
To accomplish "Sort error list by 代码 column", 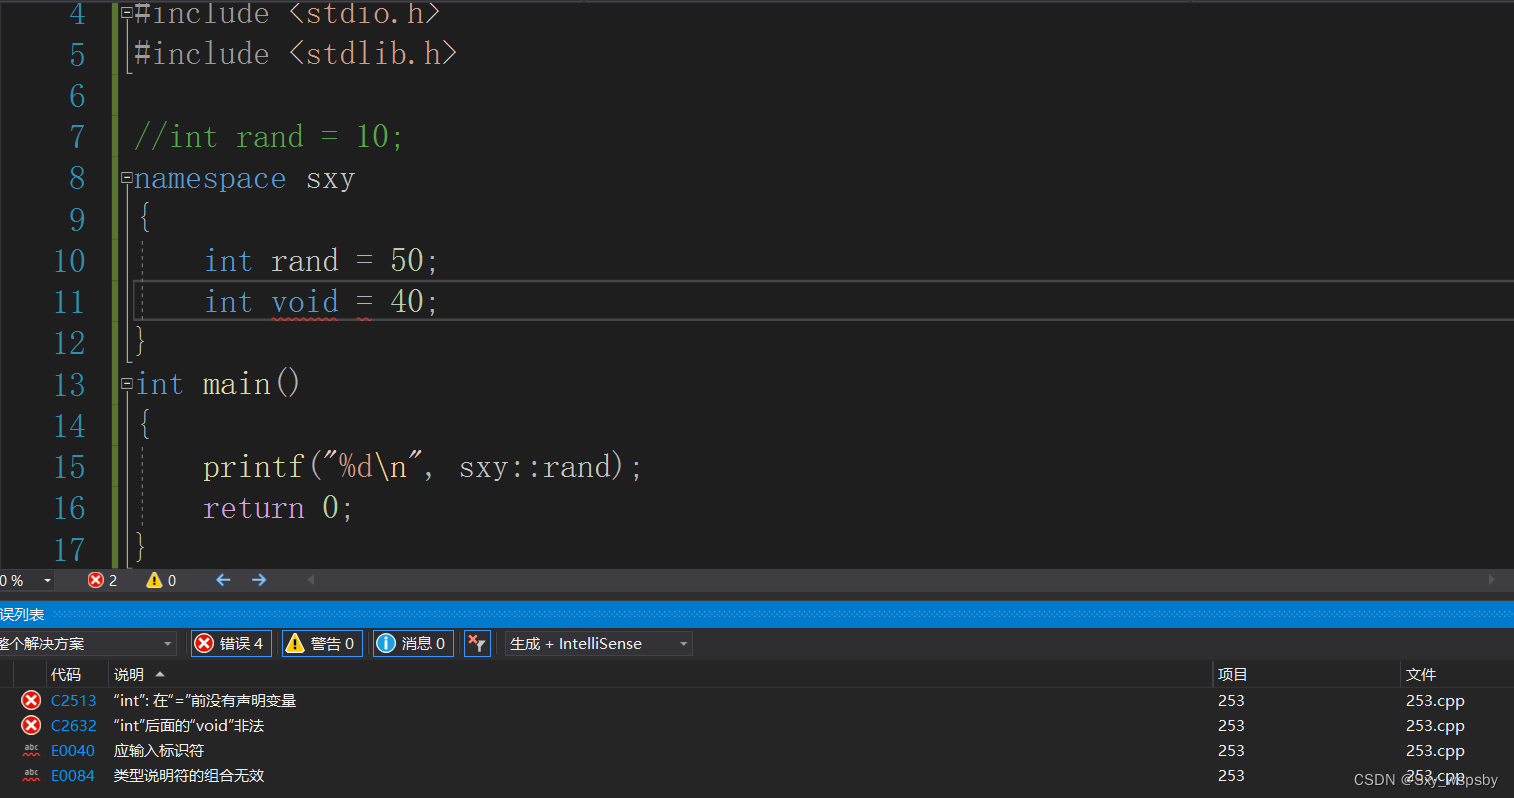I will [x=66, y=675].
